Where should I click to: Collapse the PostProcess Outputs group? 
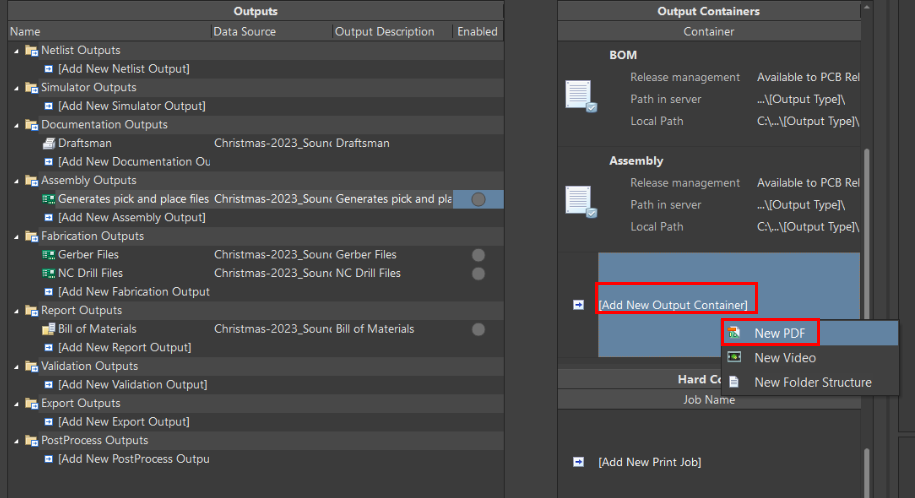point(16,441)
